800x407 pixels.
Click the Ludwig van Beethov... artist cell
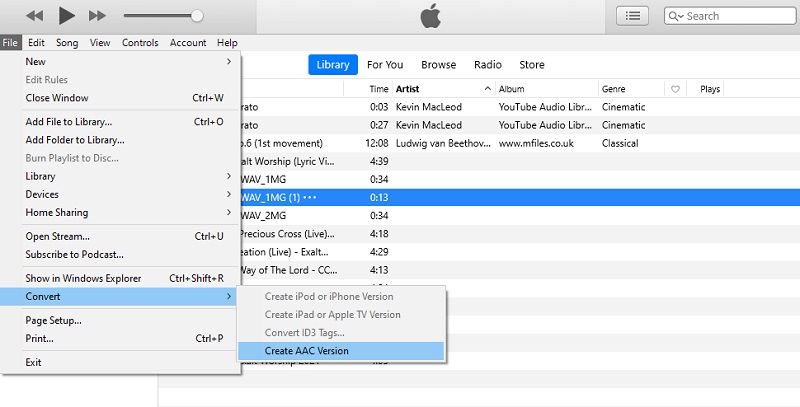(443, 143)
